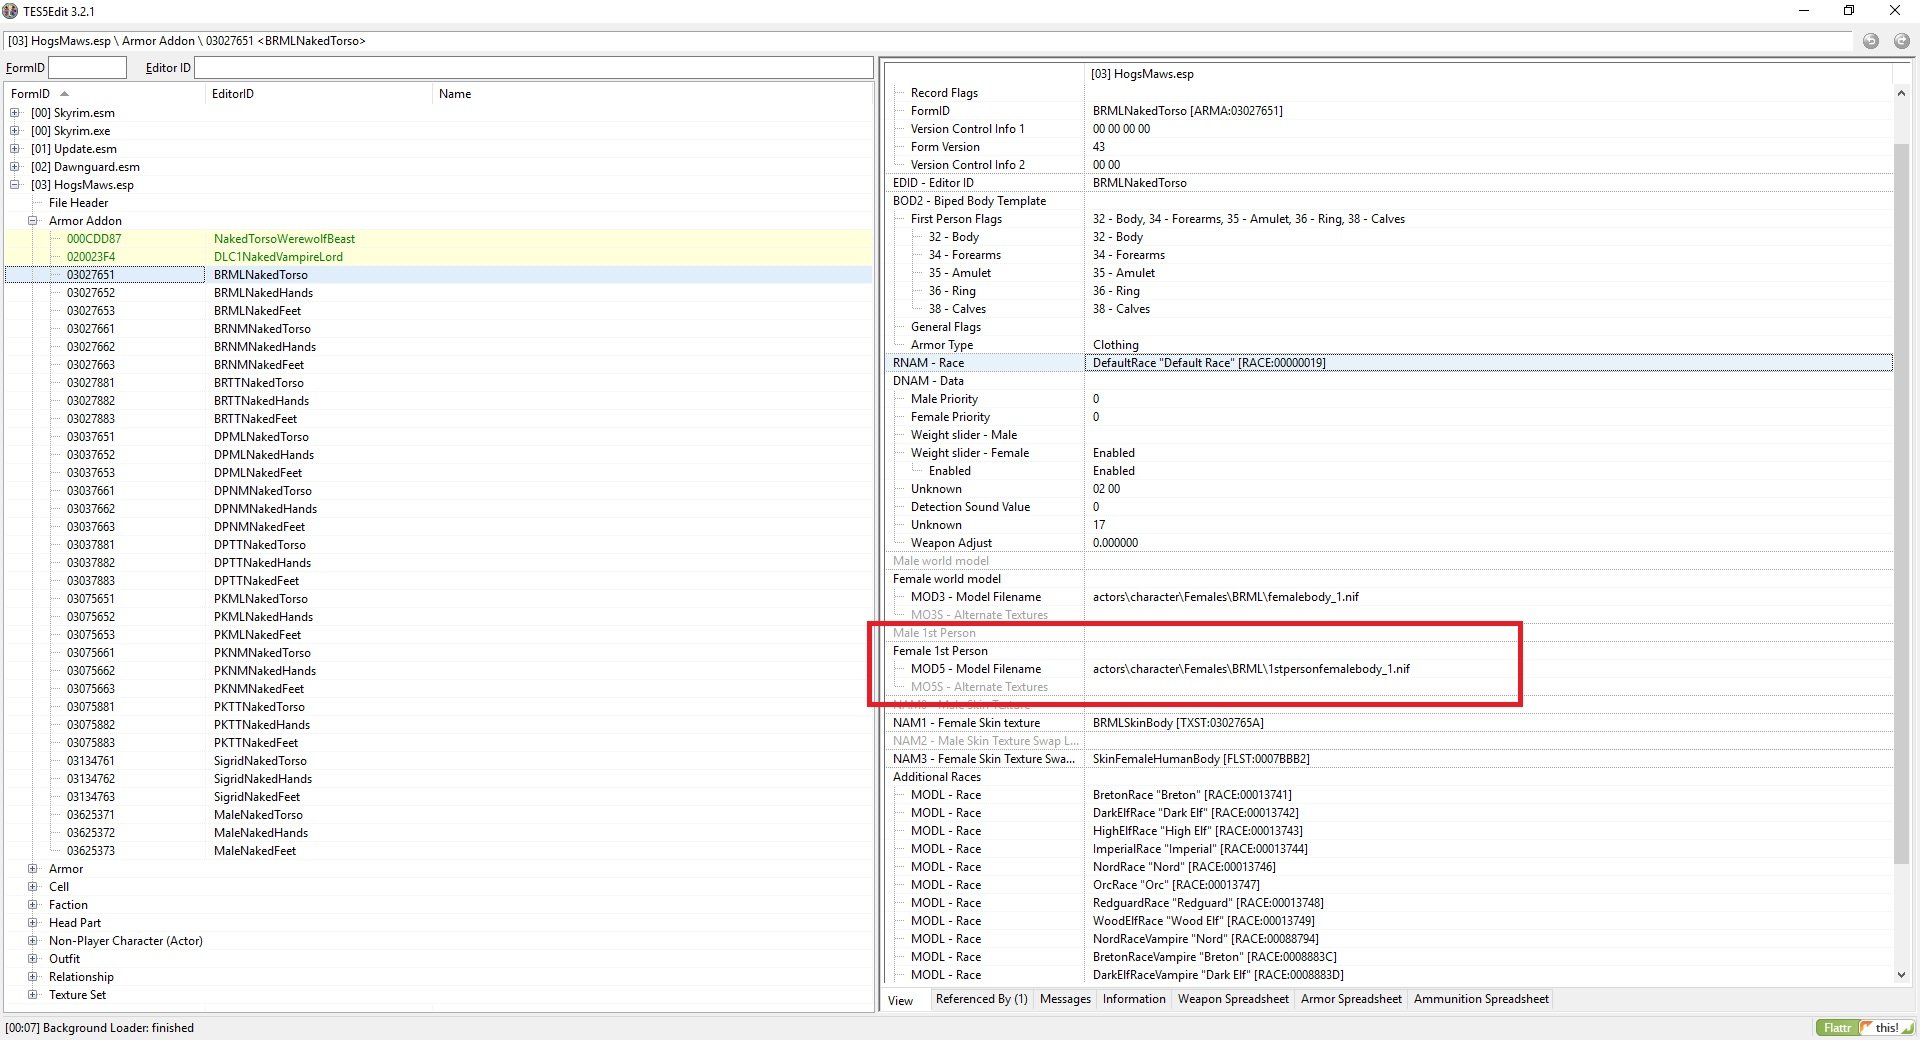Expand the Faction group

click(x=33, y=905)
